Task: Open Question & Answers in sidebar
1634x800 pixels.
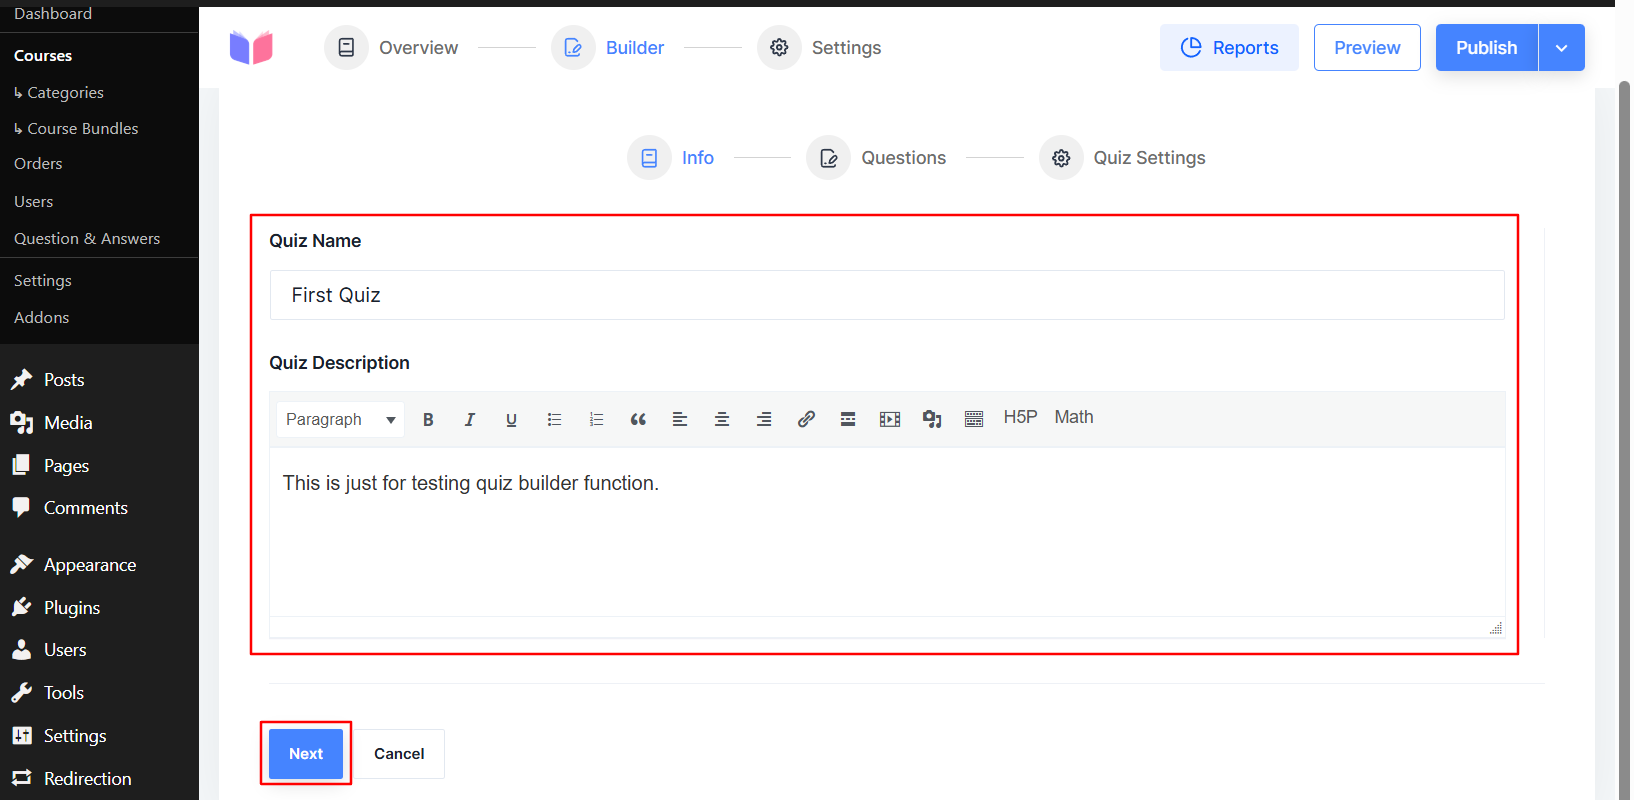Action: (x=87, y=239)
